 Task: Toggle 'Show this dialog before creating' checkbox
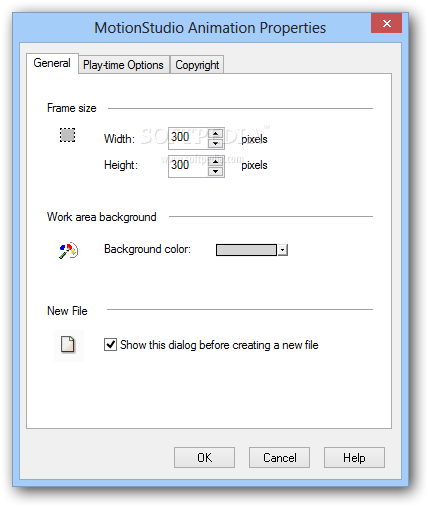pos(110,345)
